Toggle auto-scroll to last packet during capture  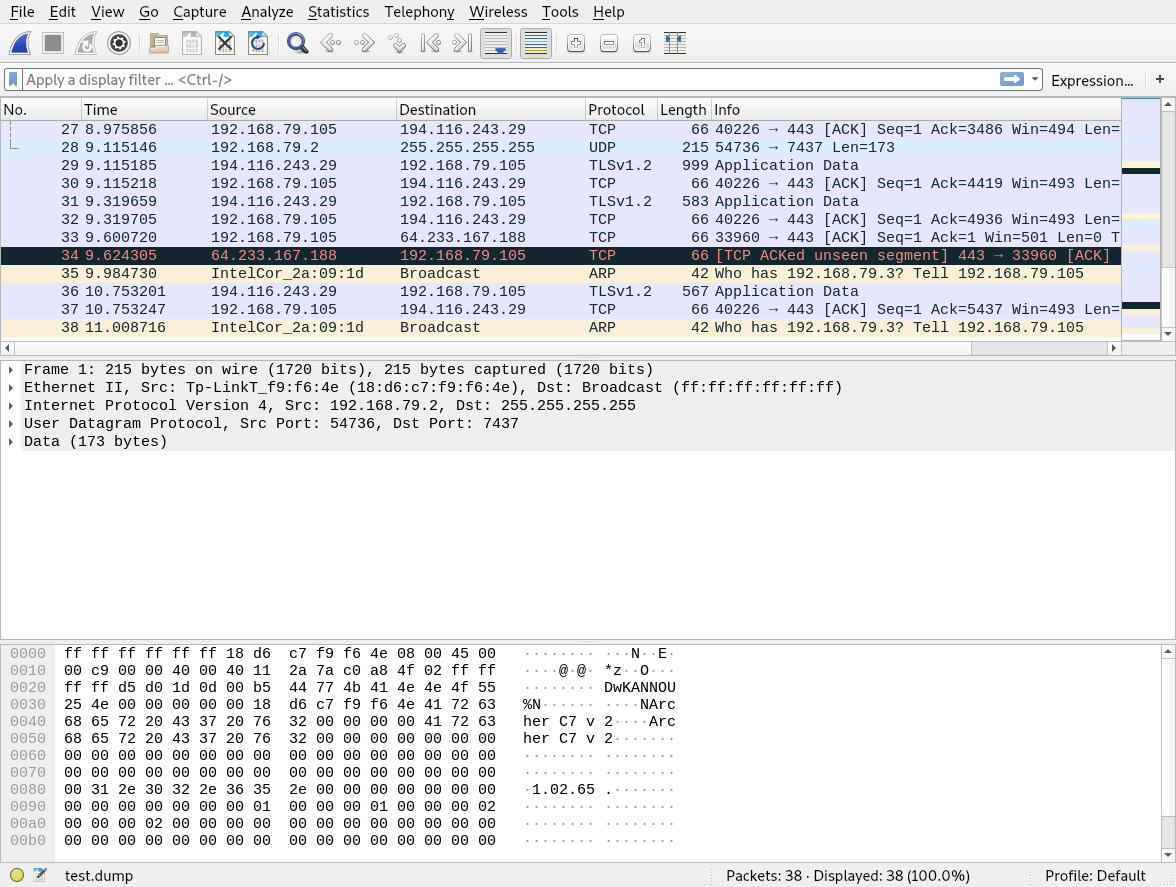tap(496, 43)
